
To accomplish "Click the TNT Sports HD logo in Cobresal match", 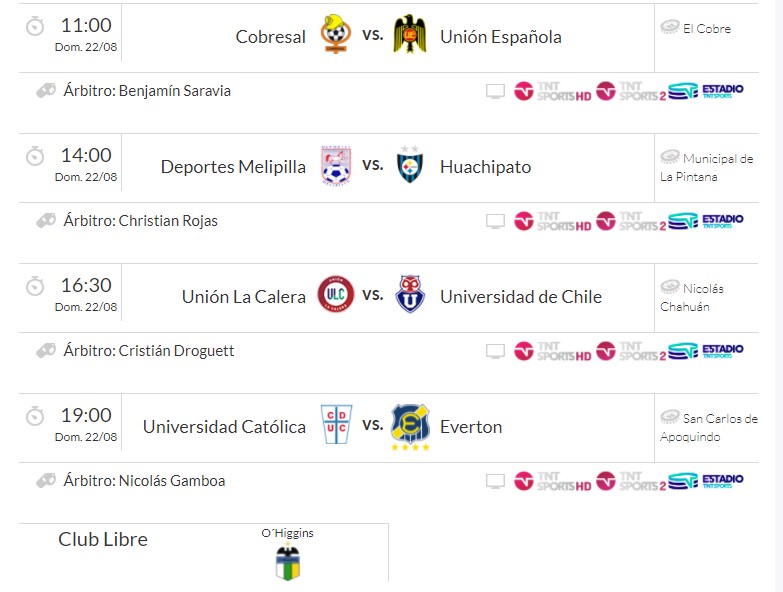I will [x=552, y=91].
